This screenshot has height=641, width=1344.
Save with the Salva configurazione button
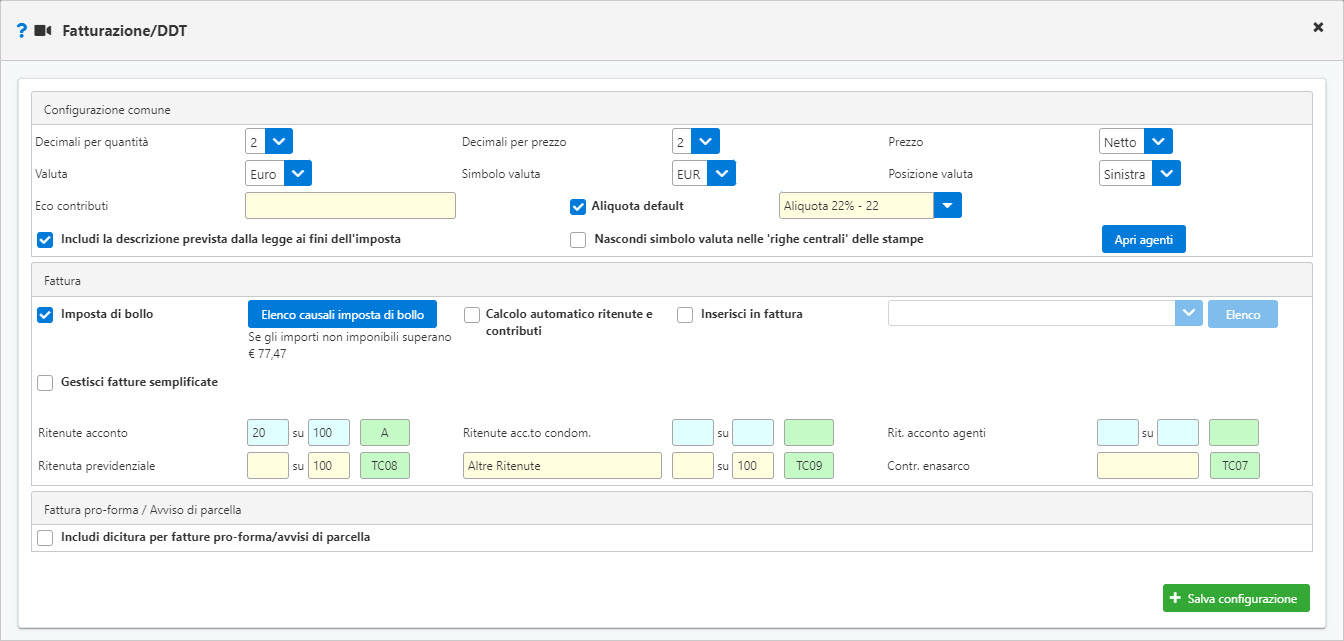[1236, 598]
